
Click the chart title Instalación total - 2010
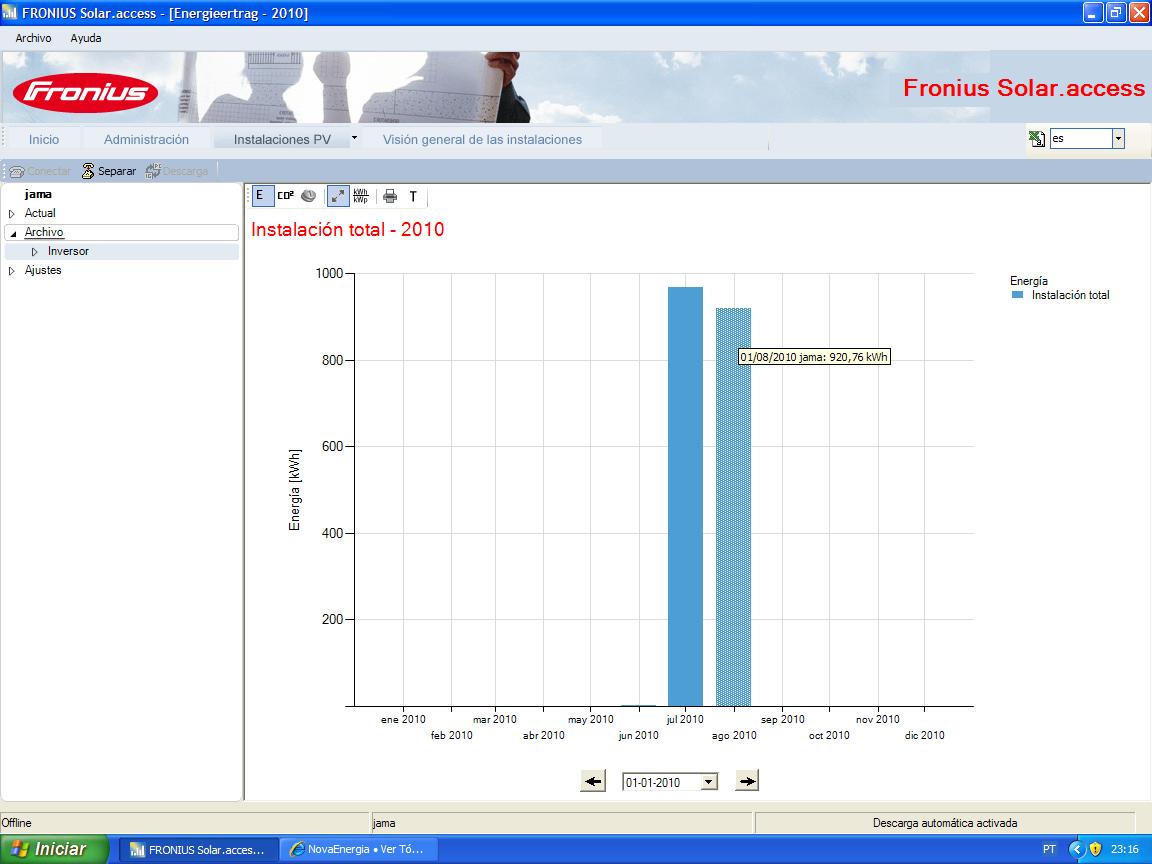[x=348, y=229]
